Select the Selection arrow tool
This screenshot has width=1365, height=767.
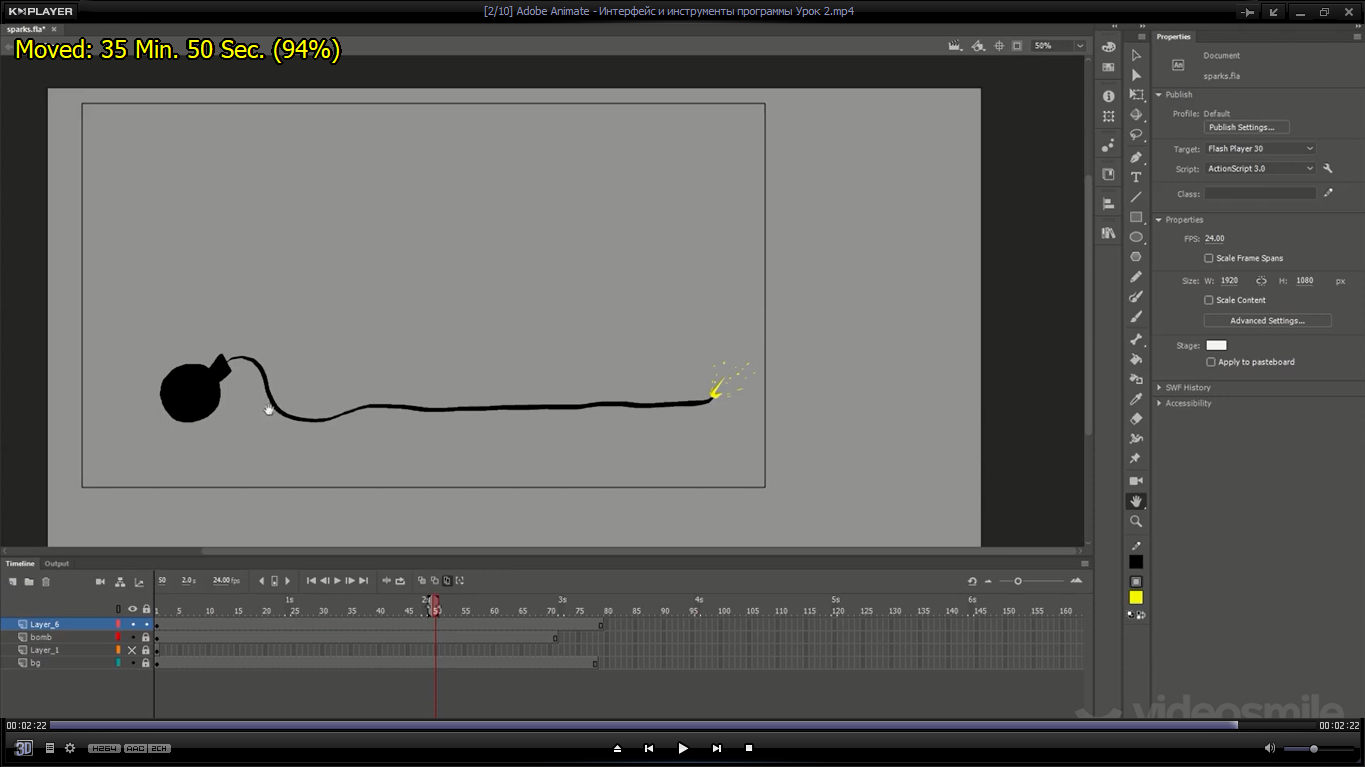click(1136, 55)
